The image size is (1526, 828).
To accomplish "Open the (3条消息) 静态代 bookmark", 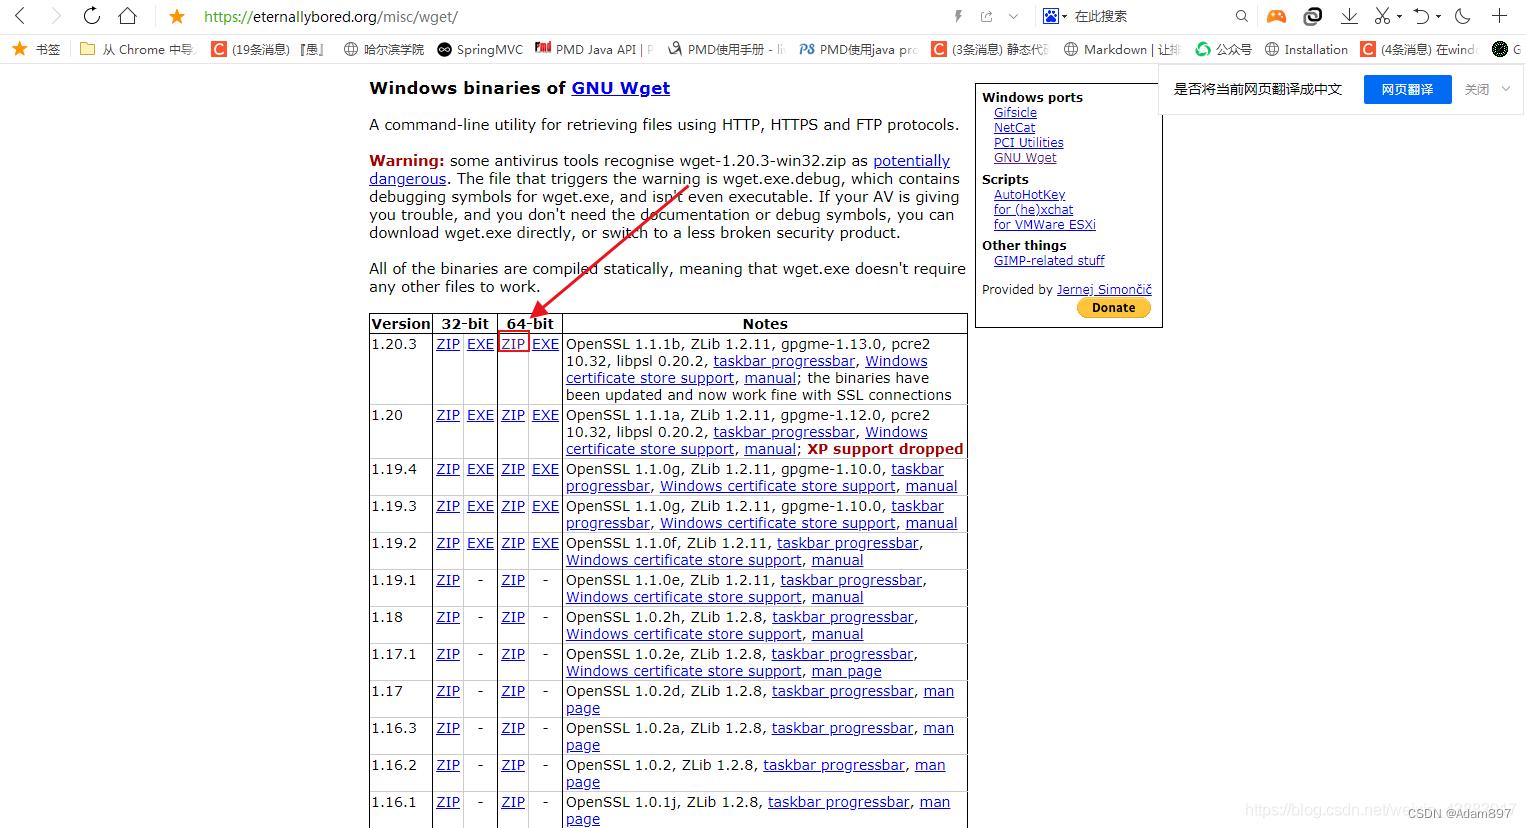I will 990,49.
